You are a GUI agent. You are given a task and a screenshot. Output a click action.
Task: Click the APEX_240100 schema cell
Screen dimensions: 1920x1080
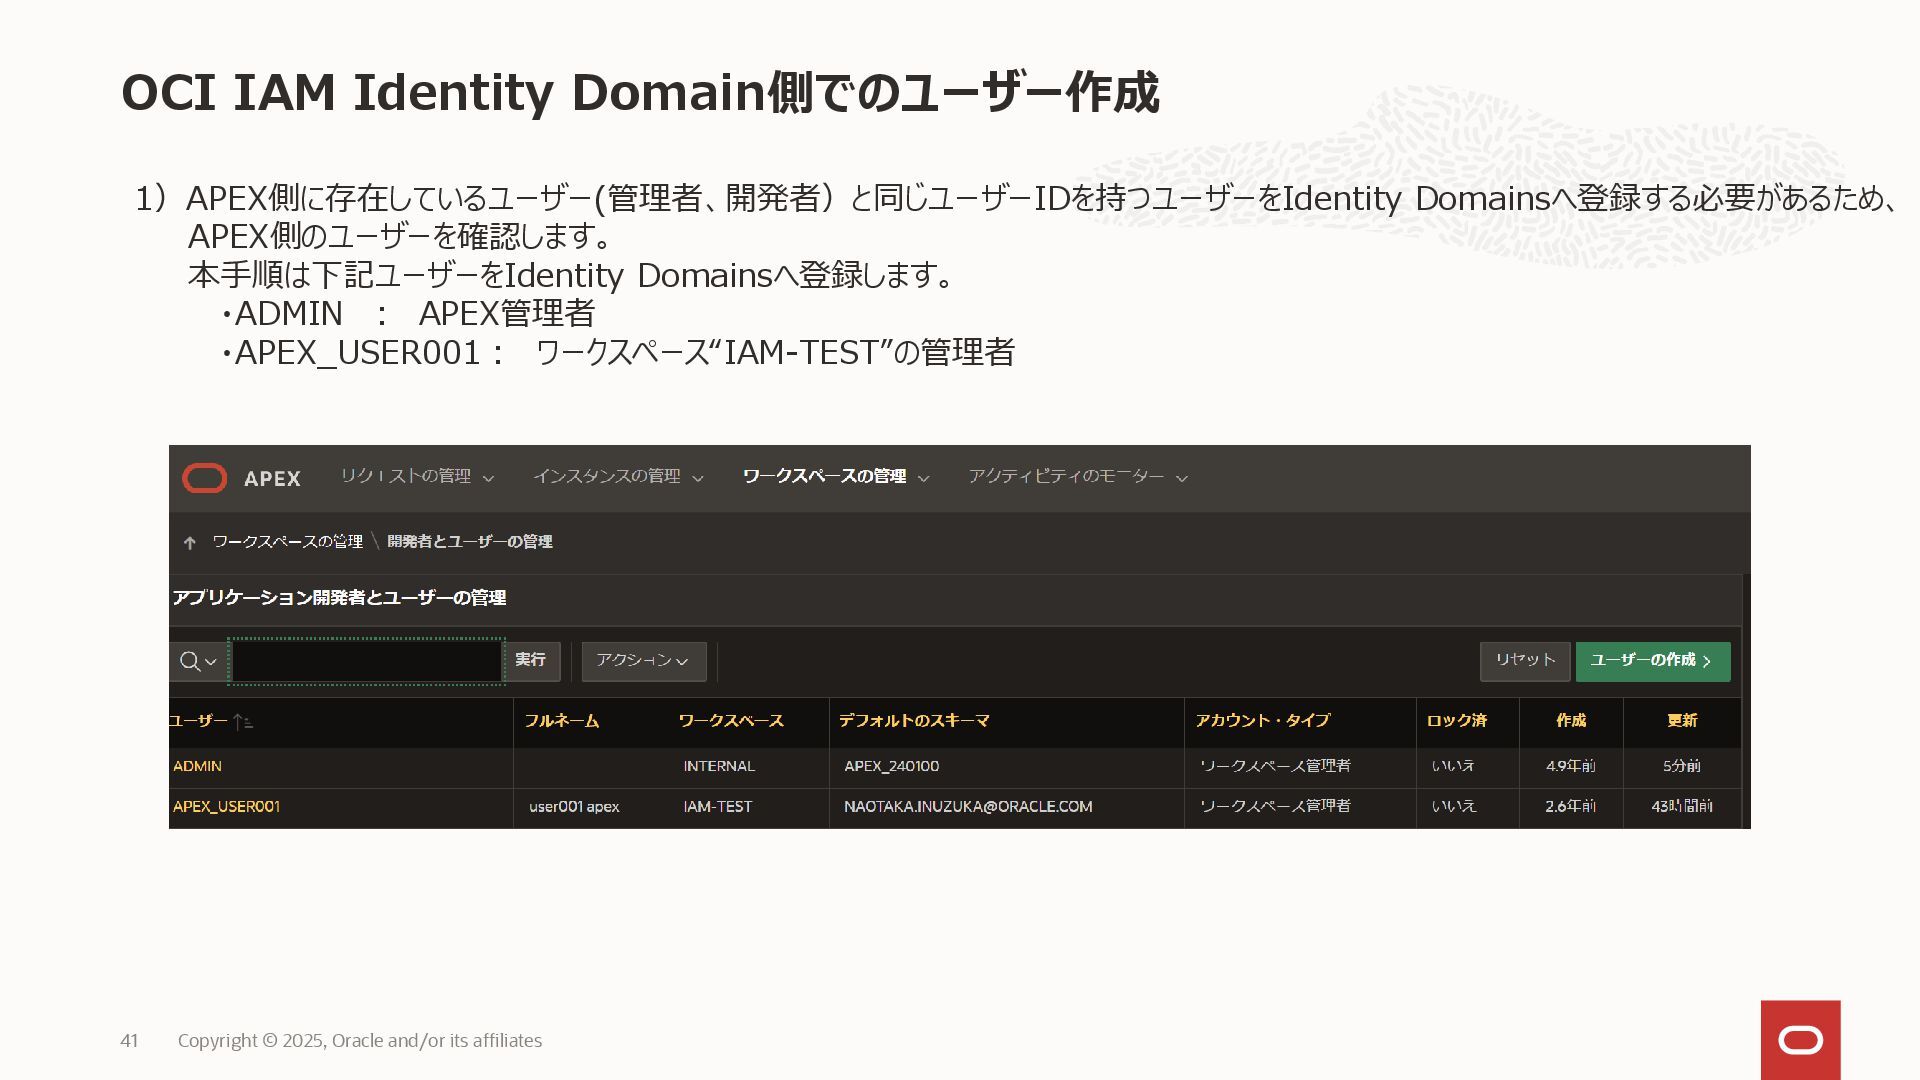[x=891, y=766]
